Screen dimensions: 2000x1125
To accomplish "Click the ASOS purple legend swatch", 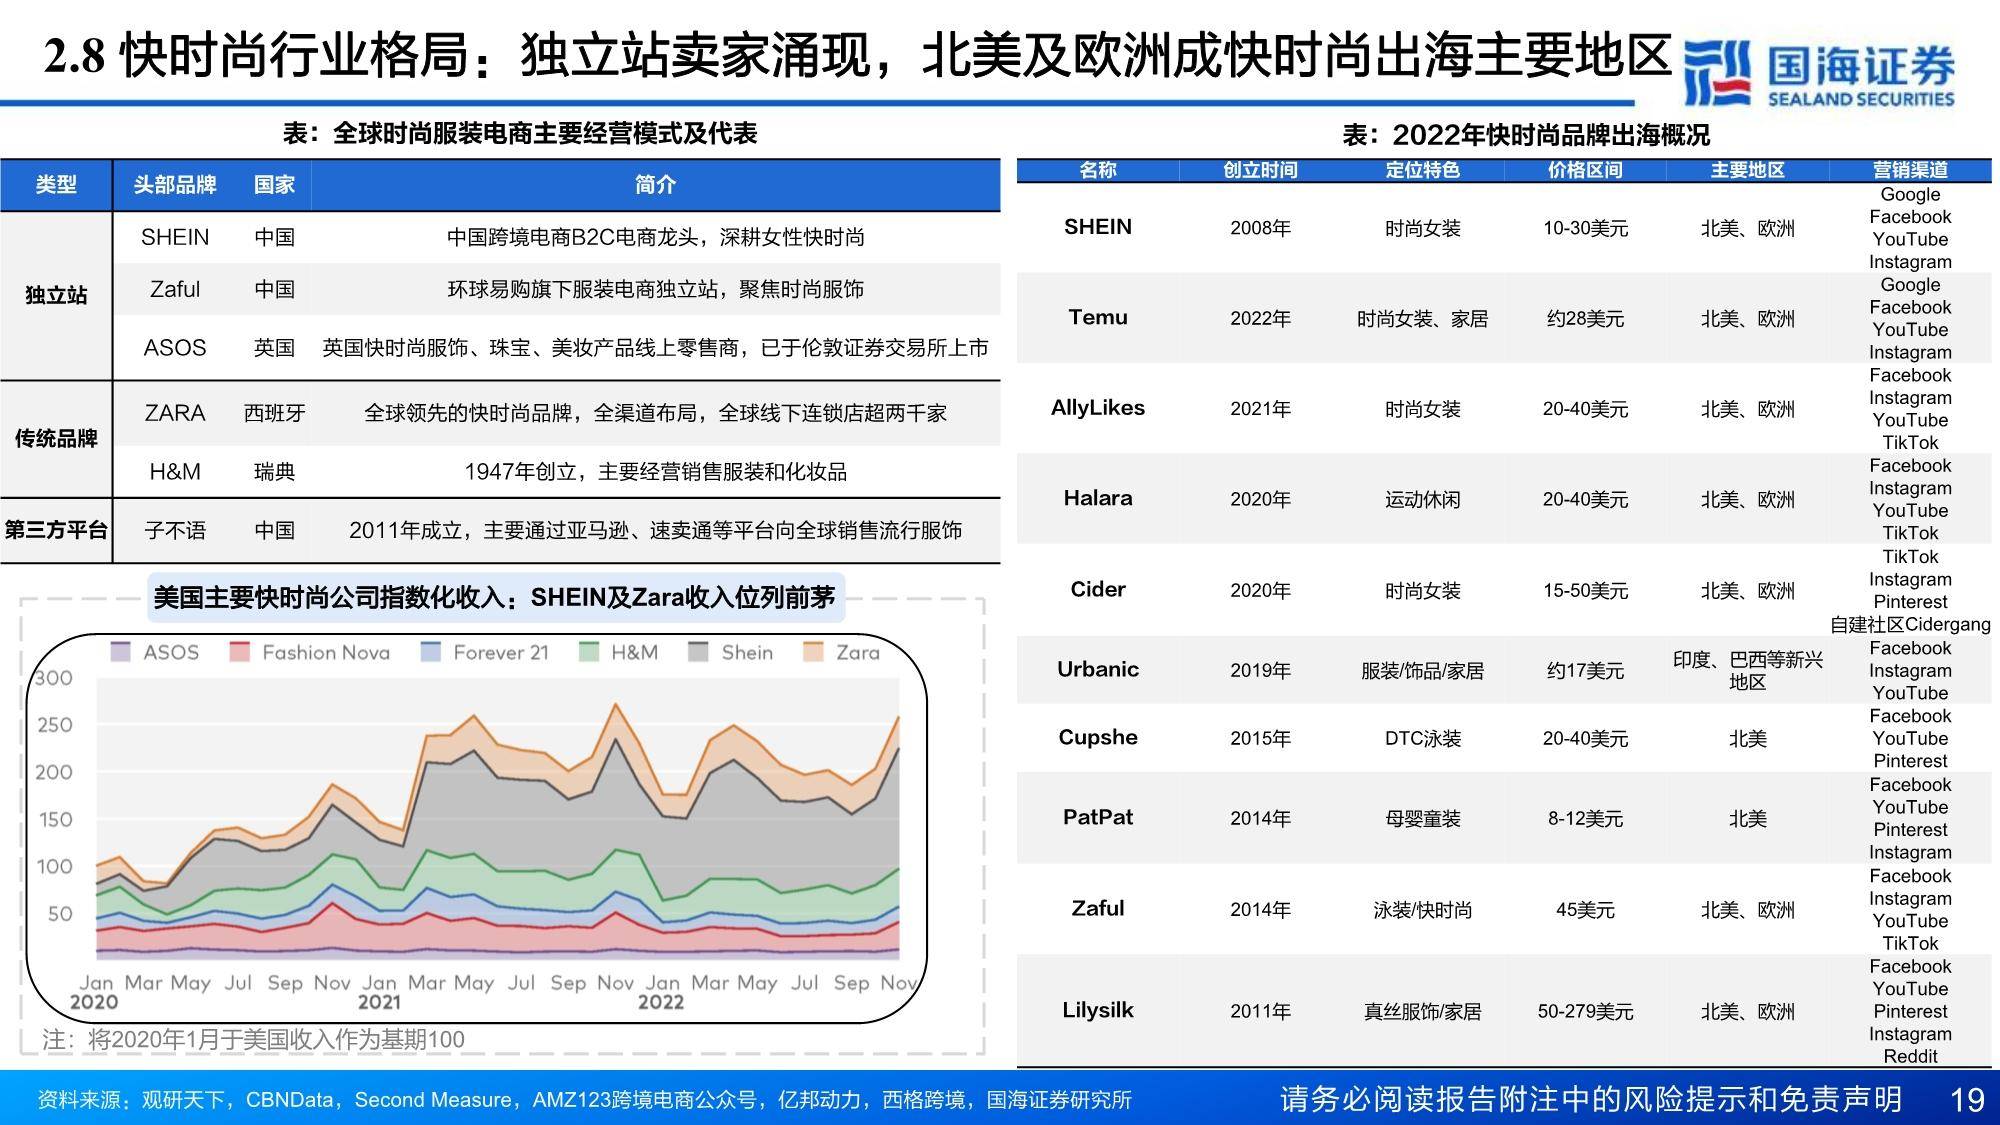I will coord(120,652).
